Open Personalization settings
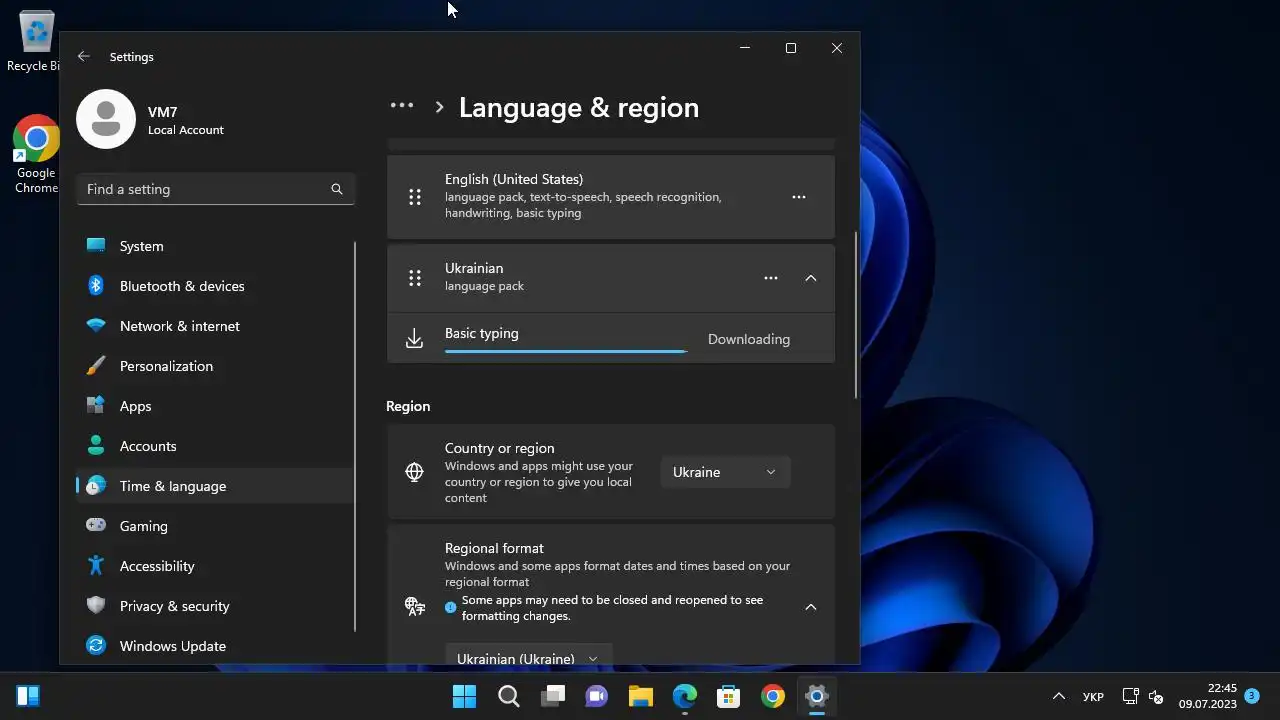The height and width of the screenshot is (720, 1280). 215,366
